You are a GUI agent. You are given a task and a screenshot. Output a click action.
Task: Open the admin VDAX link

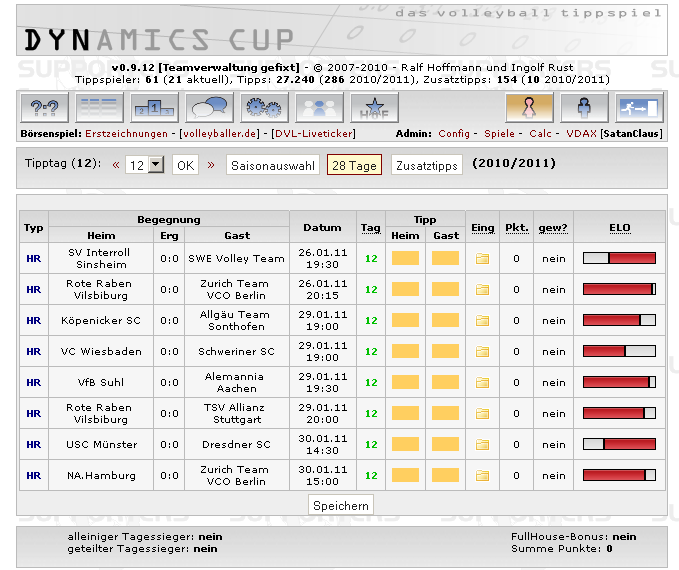coord(582,133)
